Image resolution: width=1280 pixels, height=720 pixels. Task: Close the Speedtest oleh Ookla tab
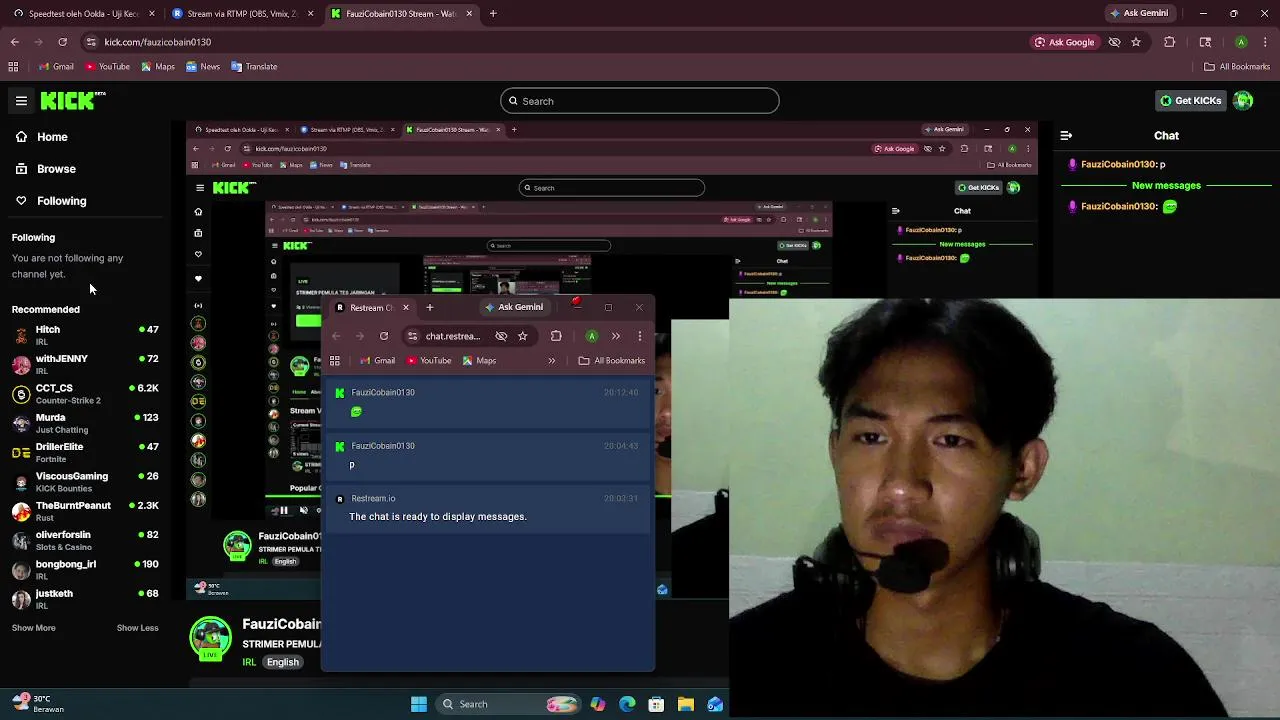(x=152, y=14)
